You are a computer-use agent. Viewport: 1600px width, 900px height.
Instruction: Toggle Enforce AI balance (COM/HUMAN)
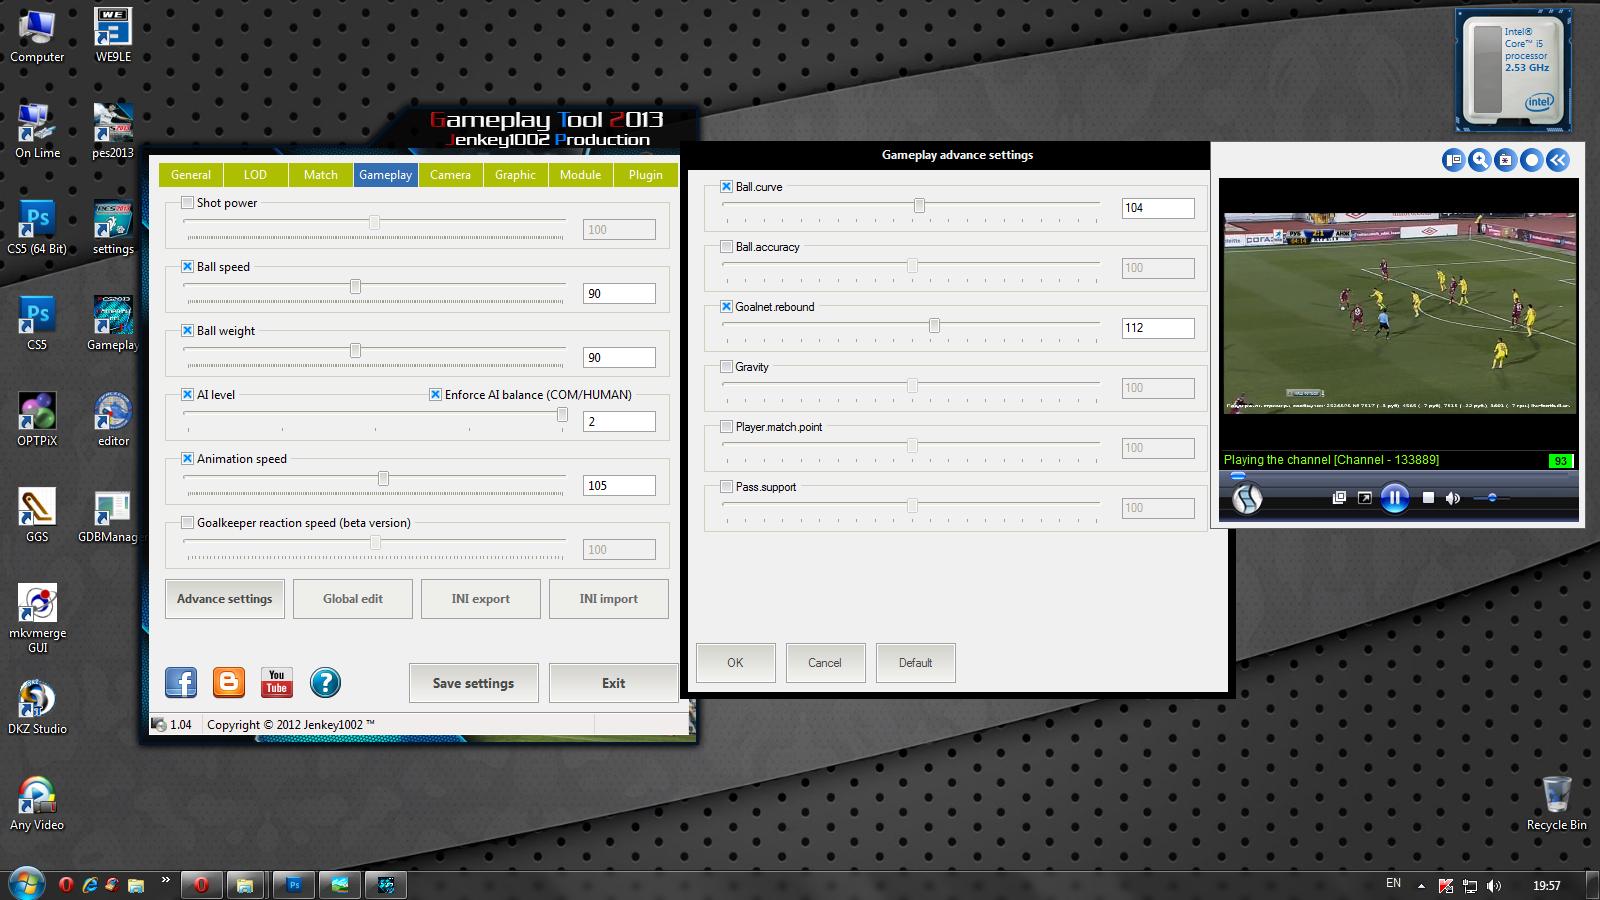tap(435, 395)
